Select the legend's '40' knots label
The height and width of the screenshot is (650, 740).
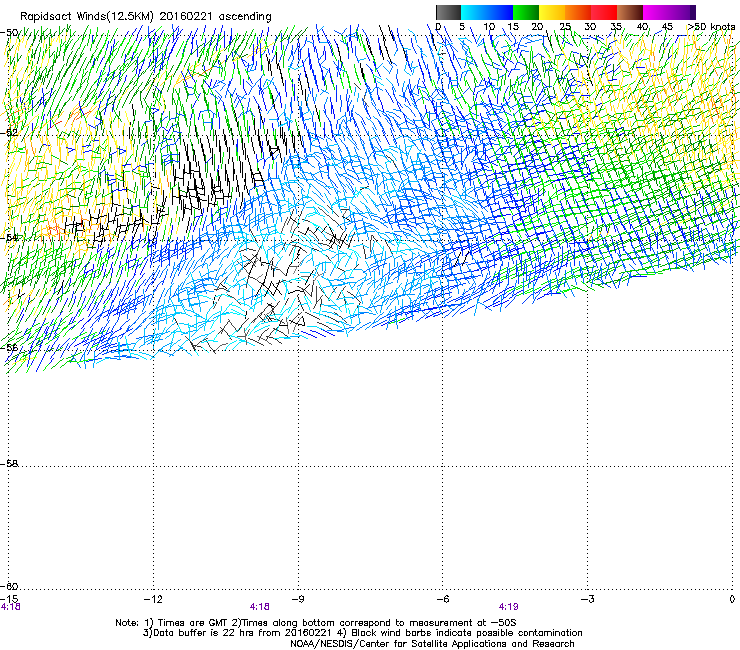click(x=642, y=27)
